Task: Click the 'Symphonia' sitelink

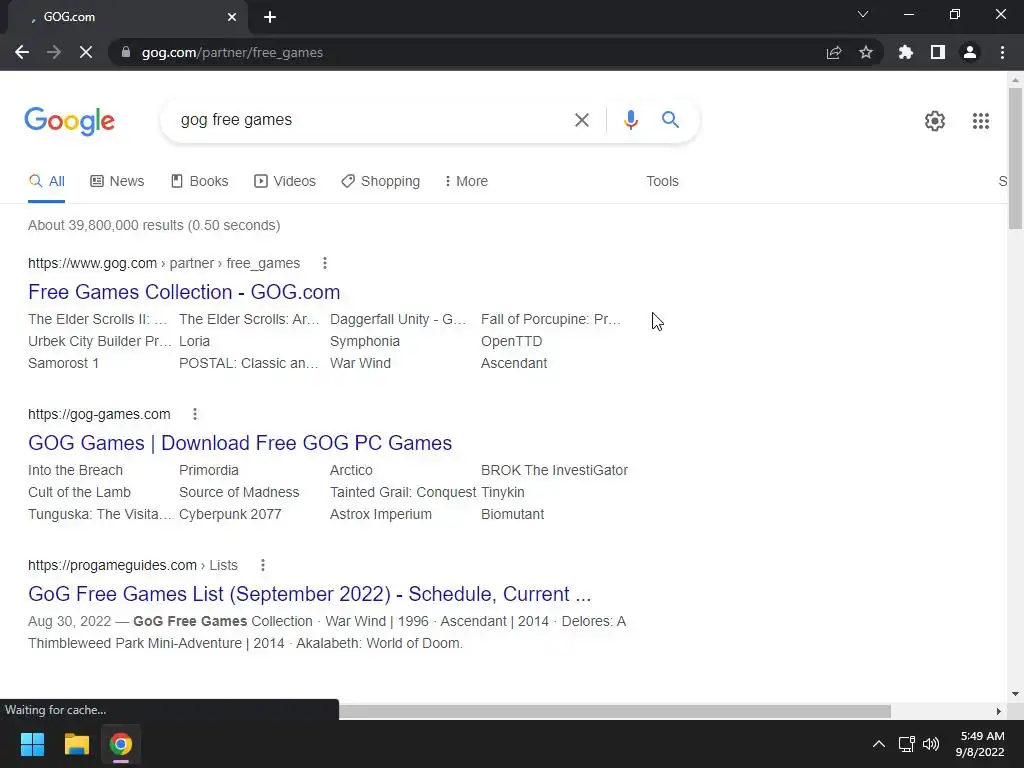Action: [x=365, y=342]
